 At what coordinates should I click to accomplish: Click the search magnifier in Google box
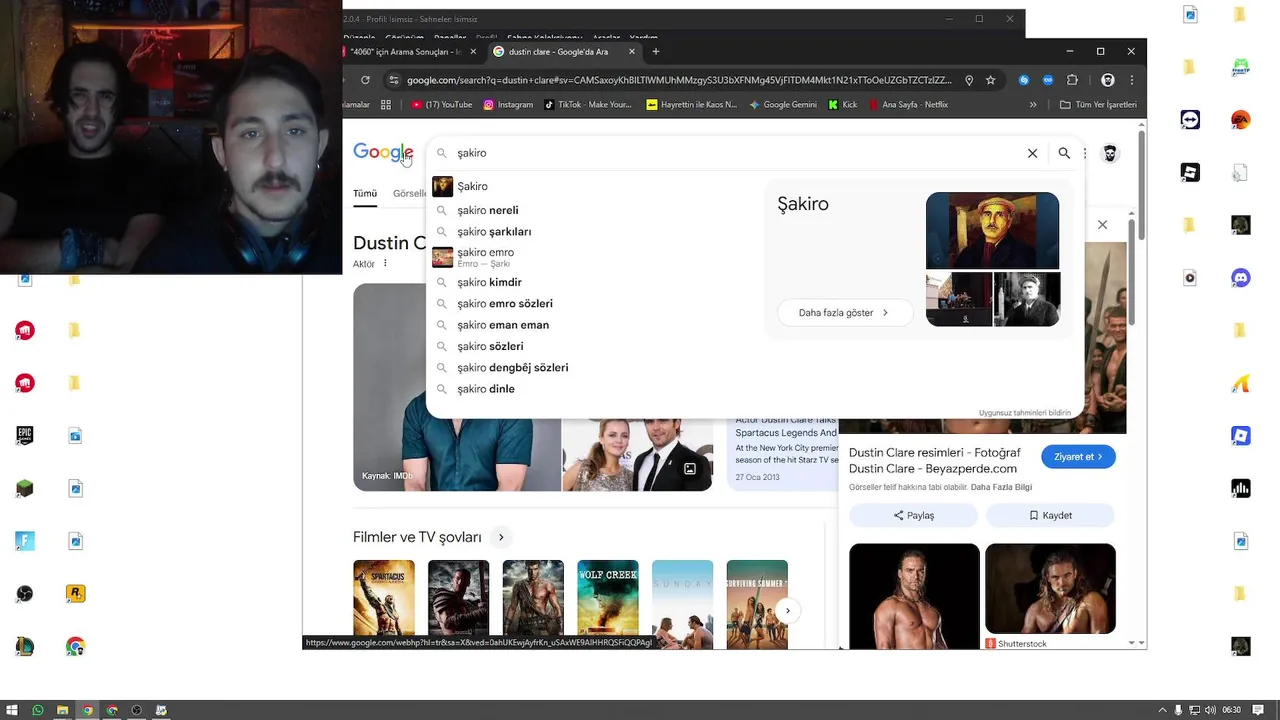1064,153
